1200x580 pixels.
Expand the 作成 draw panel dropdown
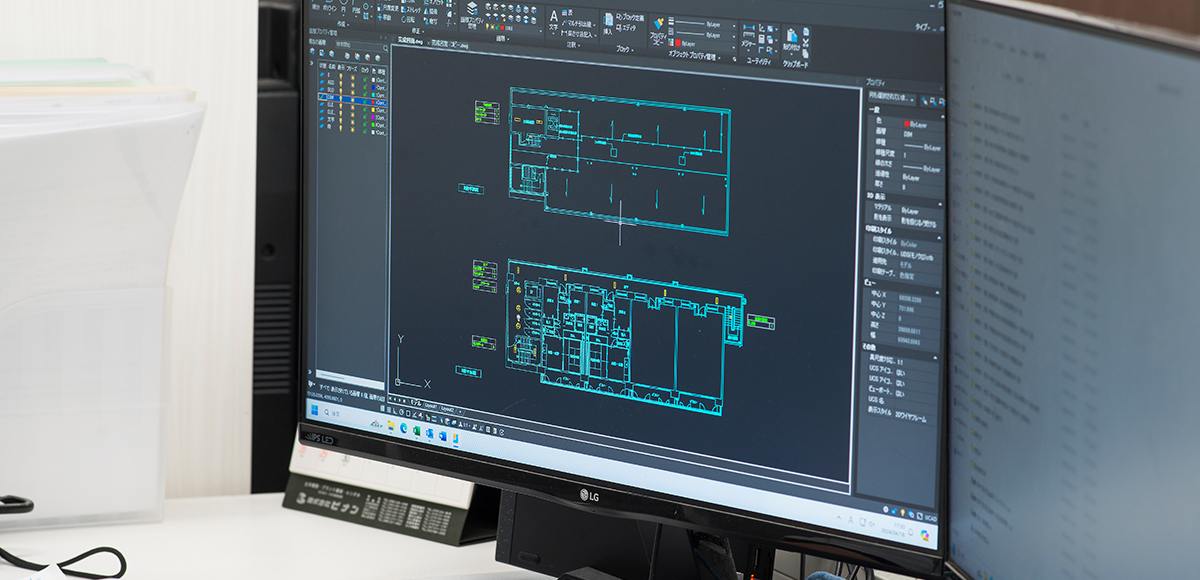[x=345, y=24]
